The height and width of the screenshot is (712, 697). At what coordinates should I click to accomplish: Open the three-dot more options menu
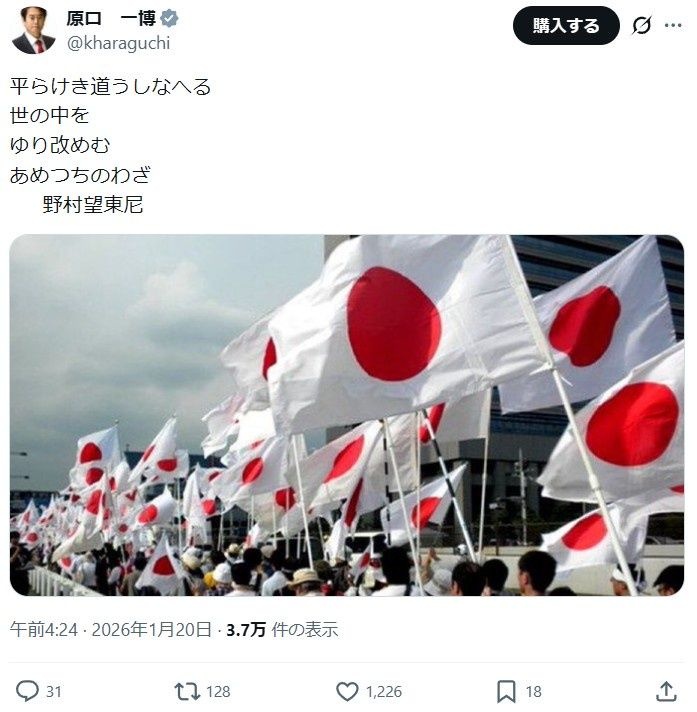point(672,25)
